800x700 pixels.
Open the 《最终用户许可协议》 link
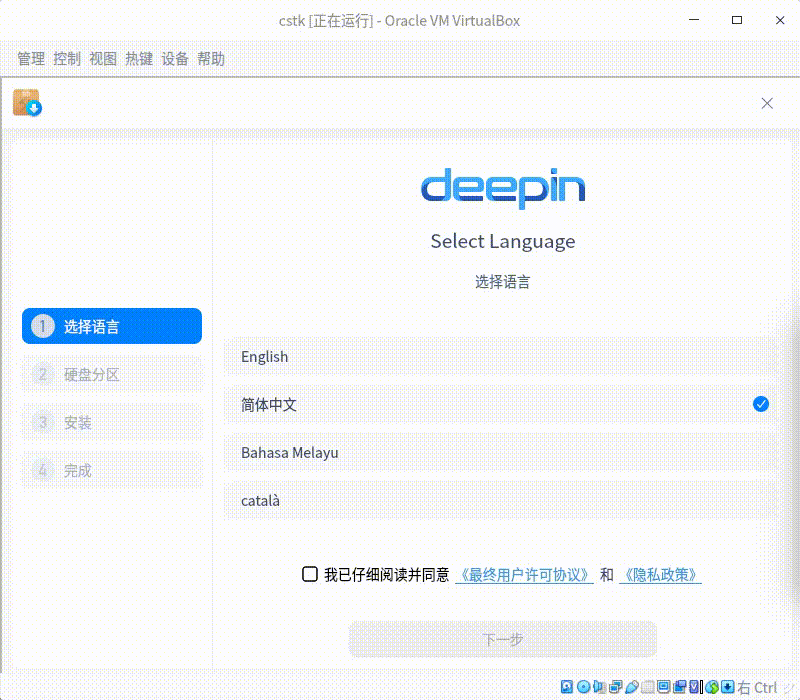point(524,574)
